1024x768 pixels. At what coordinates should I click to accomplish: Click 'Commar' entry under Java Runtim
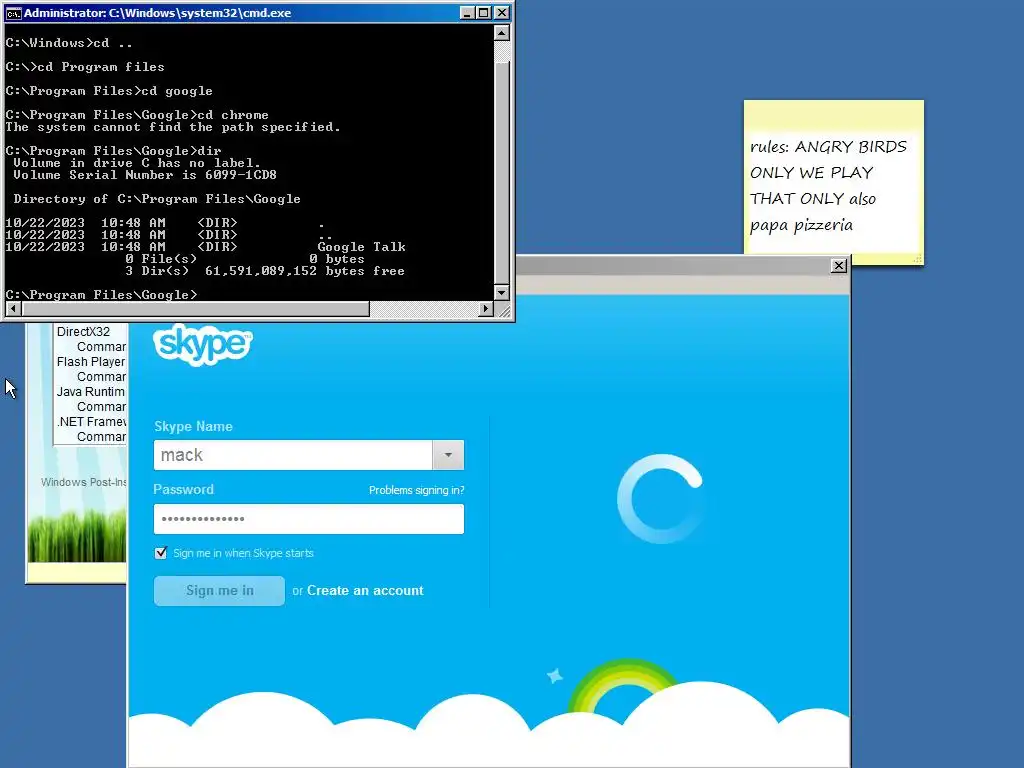pos(101,407)
